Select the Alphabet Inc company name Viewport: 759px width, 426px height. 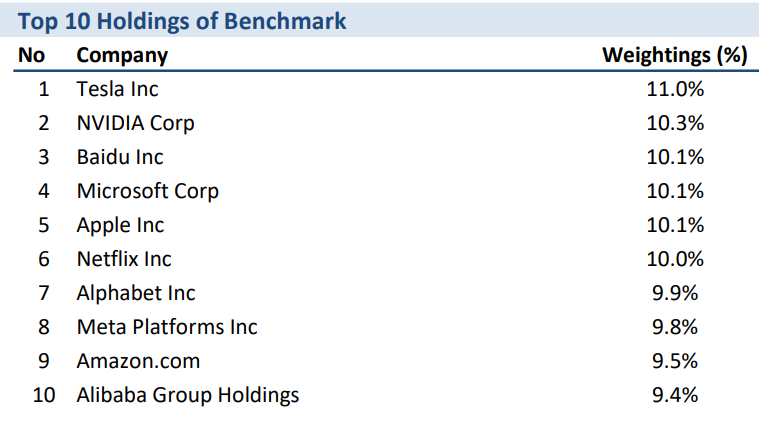(136, 293)
